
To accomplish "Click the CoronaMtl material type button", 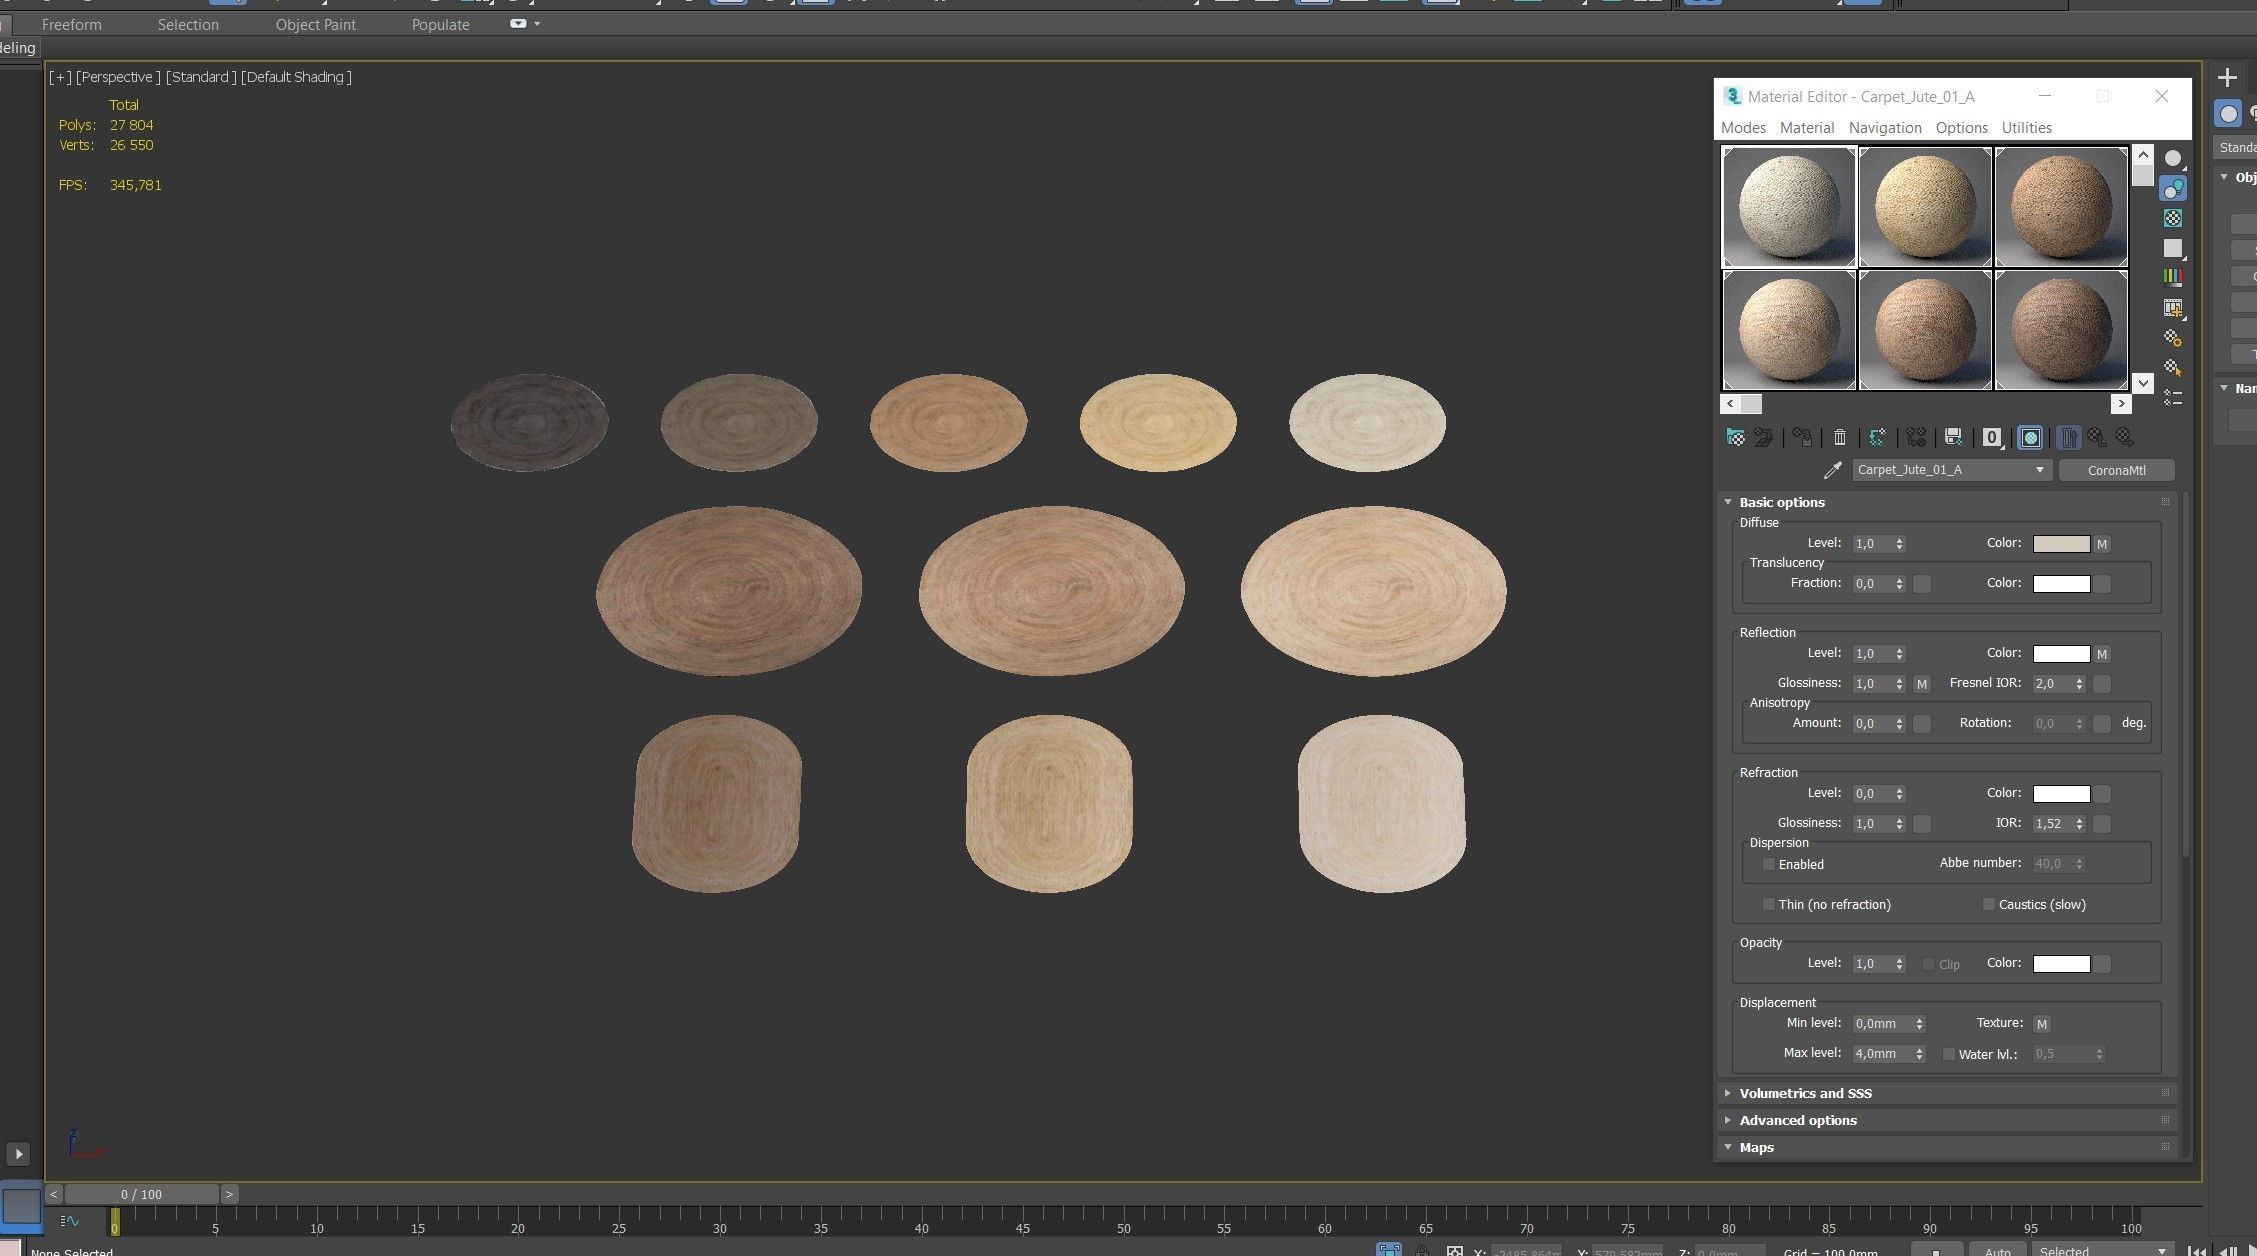I will click(2116, 470).
